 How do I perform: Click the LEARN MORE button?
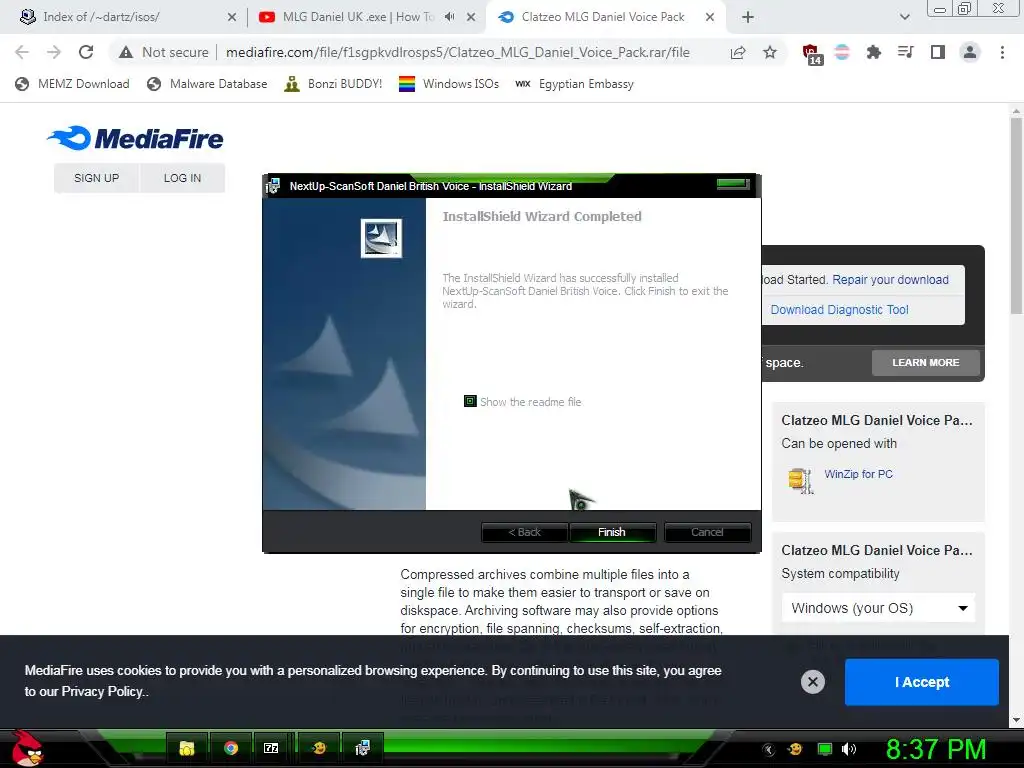[x=925, y=362]
